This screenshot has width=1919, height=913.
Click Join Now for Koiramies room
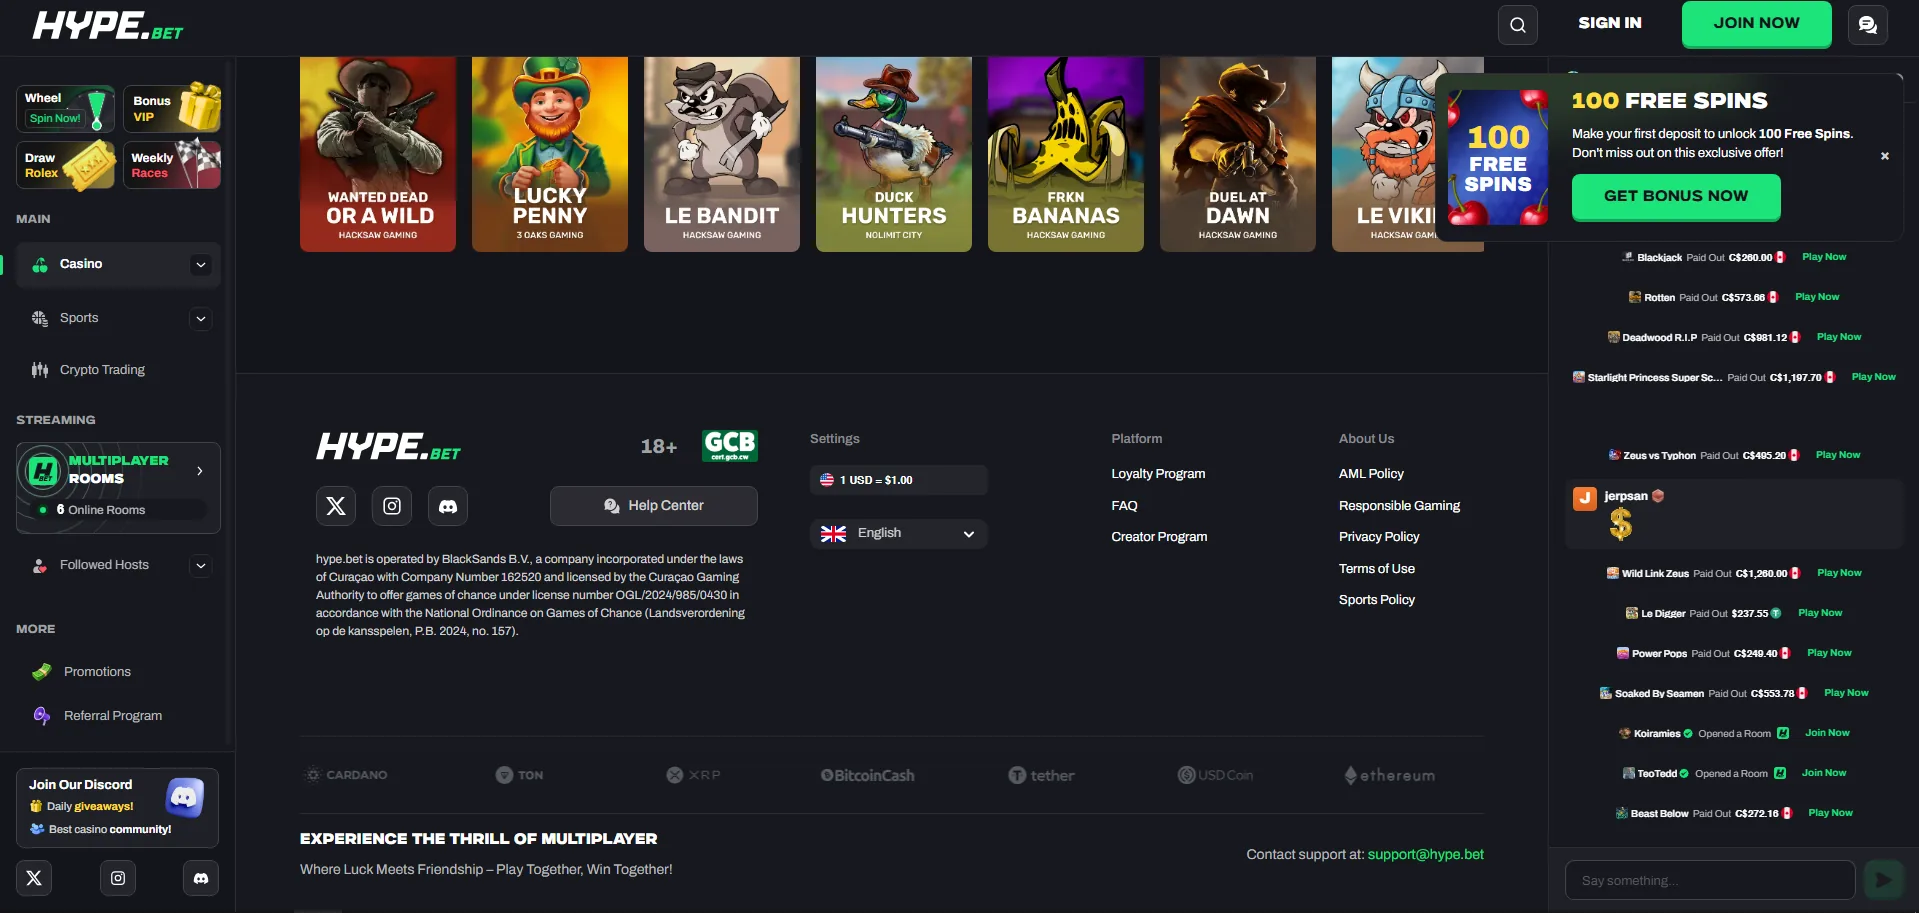[1827, 733]
